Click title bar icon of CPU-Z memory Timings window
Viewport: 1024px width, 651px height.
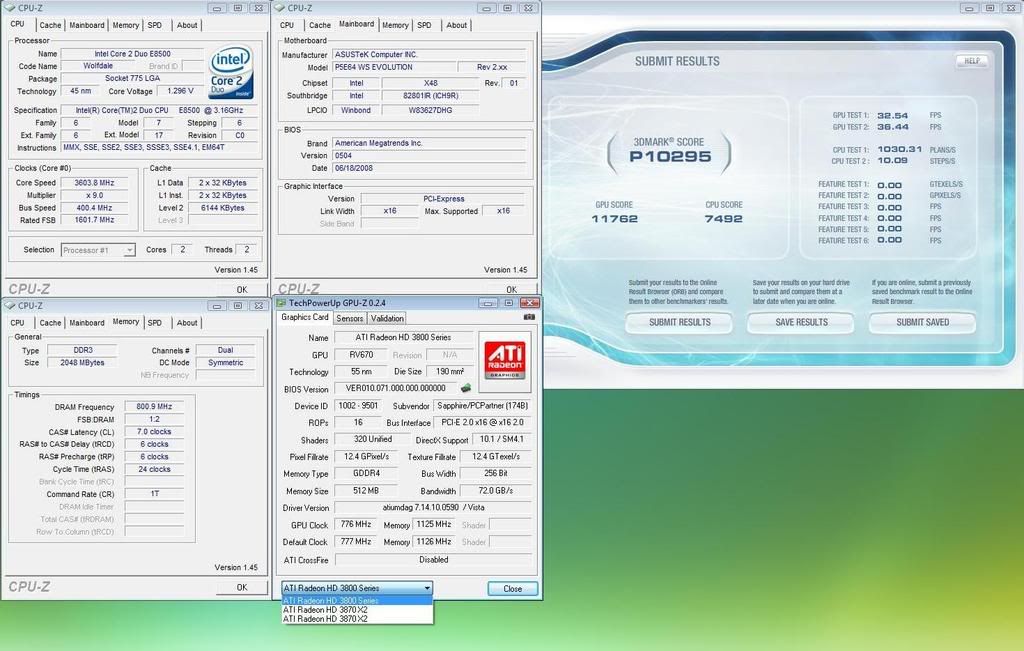coord(9,306)
